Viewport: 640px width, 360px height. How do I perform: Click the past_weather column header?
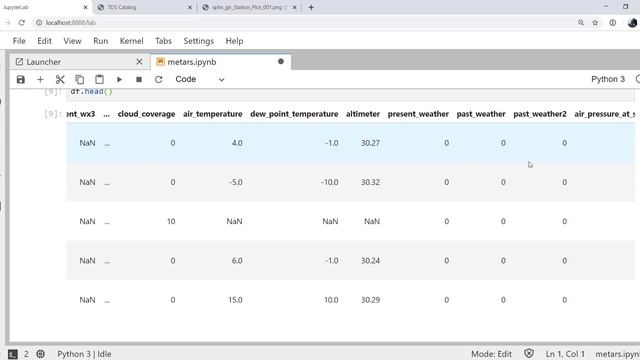click(x=481, y=114)
